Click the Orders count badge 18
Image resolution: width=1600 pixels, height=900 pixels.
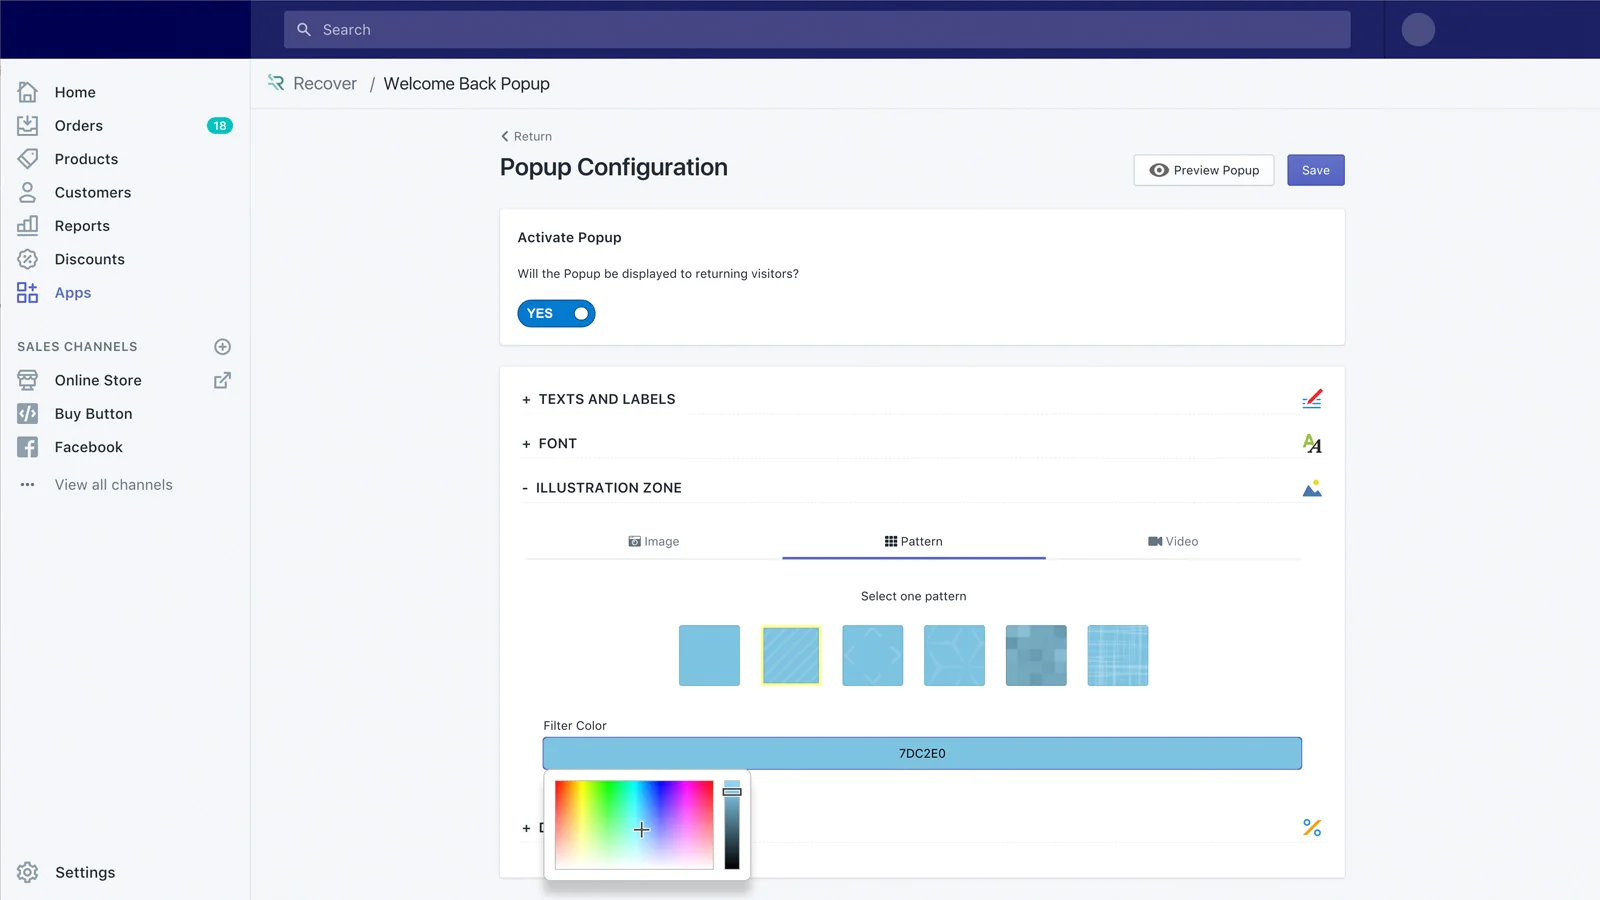220,125
